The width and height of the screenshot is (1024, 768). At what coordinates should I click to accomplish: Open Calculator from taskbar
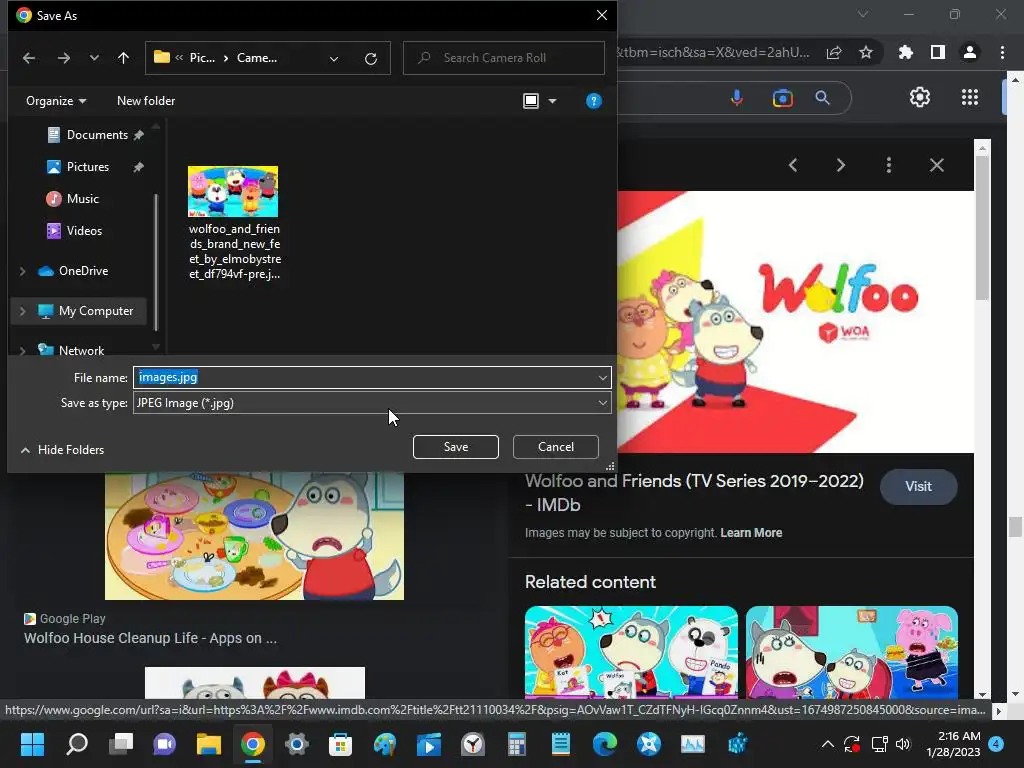click(517, 744)
